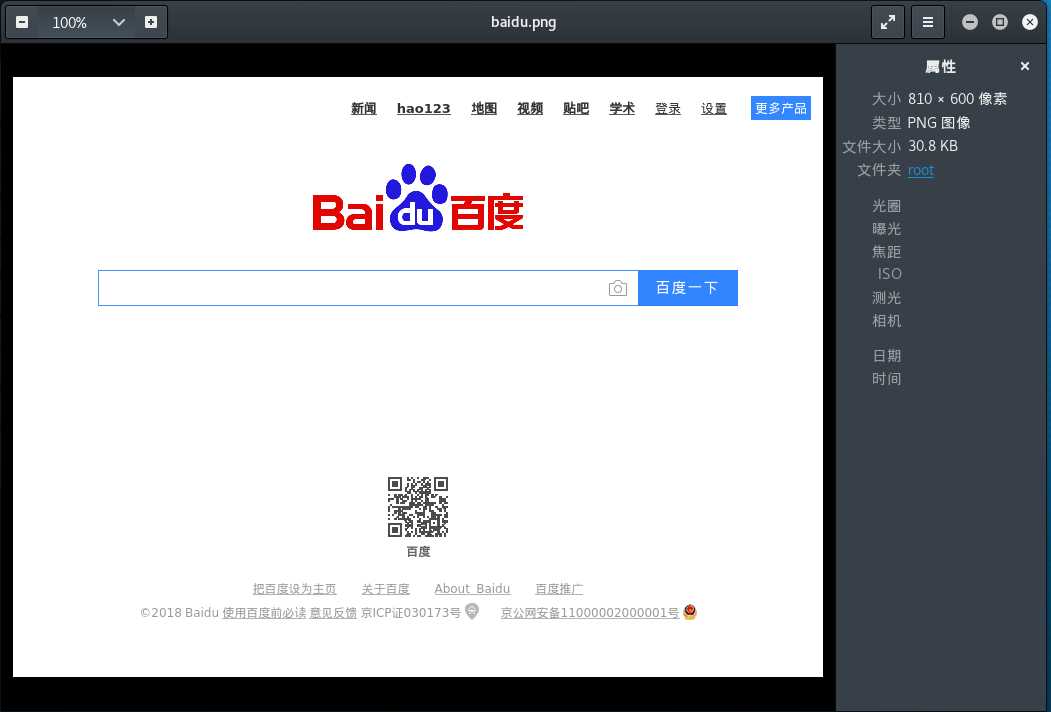Click the Baidu logo
This screenshot has width=1051, height=712.
418,198
